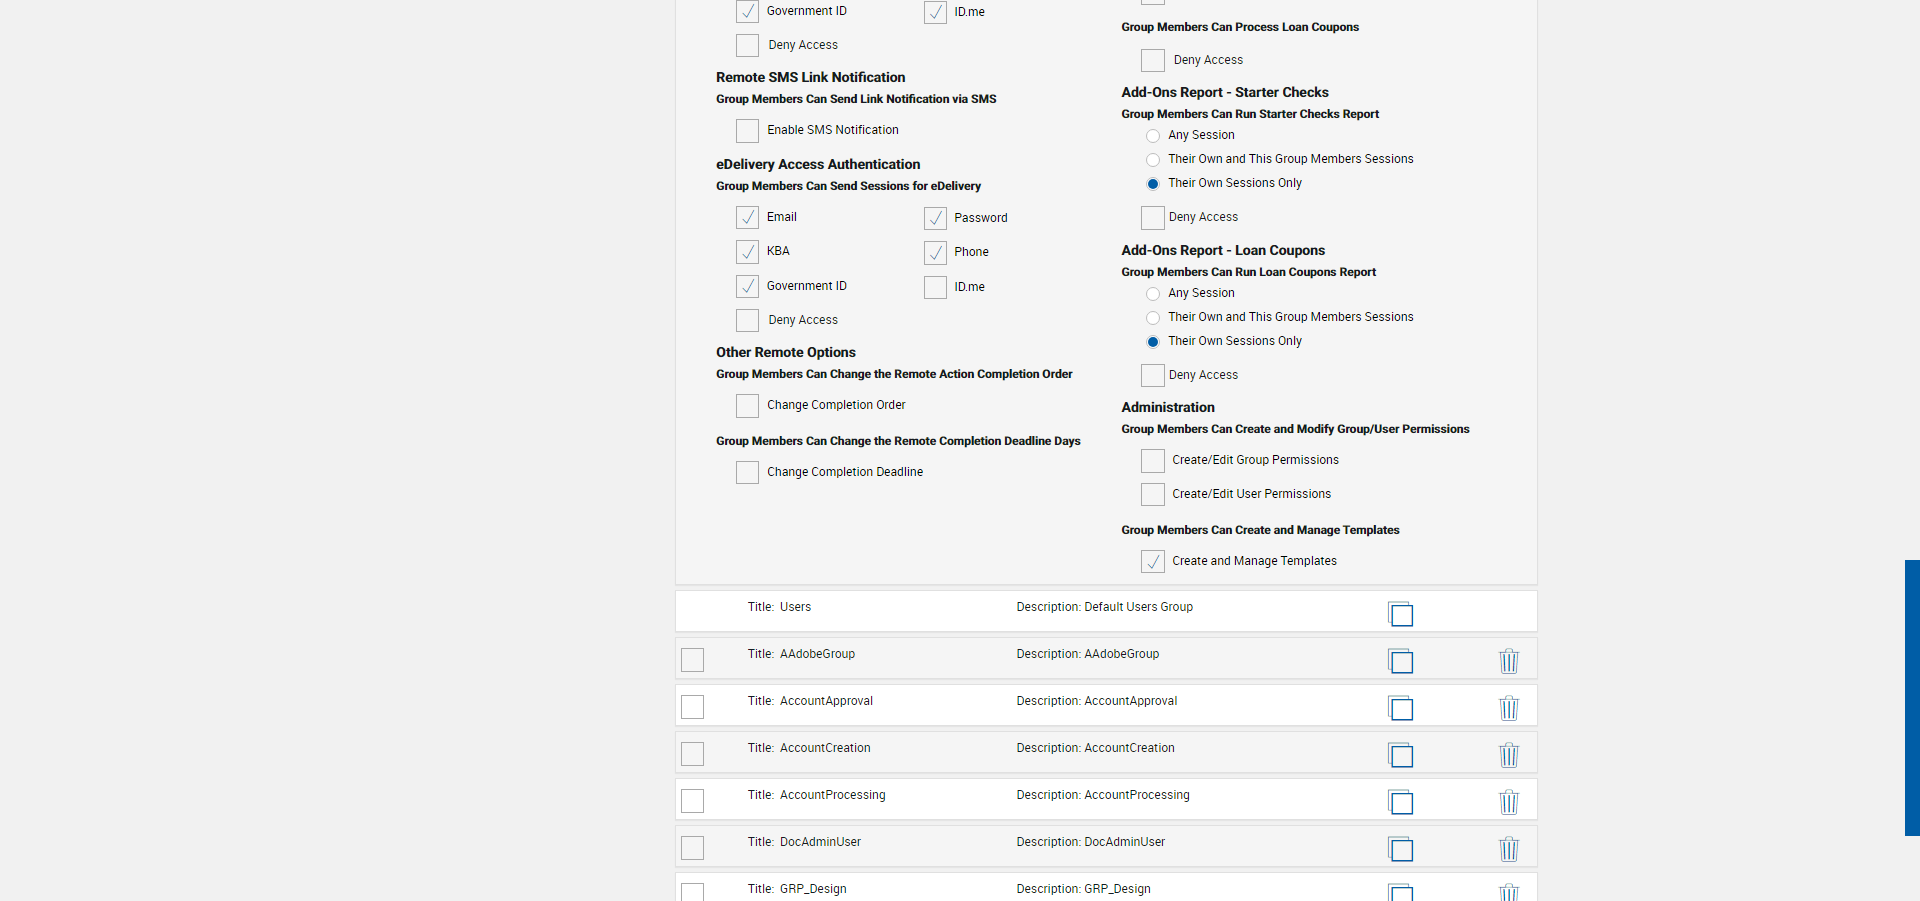
Task: Click the 'Title: AccountProcessing' text
Action: (816, 795)
